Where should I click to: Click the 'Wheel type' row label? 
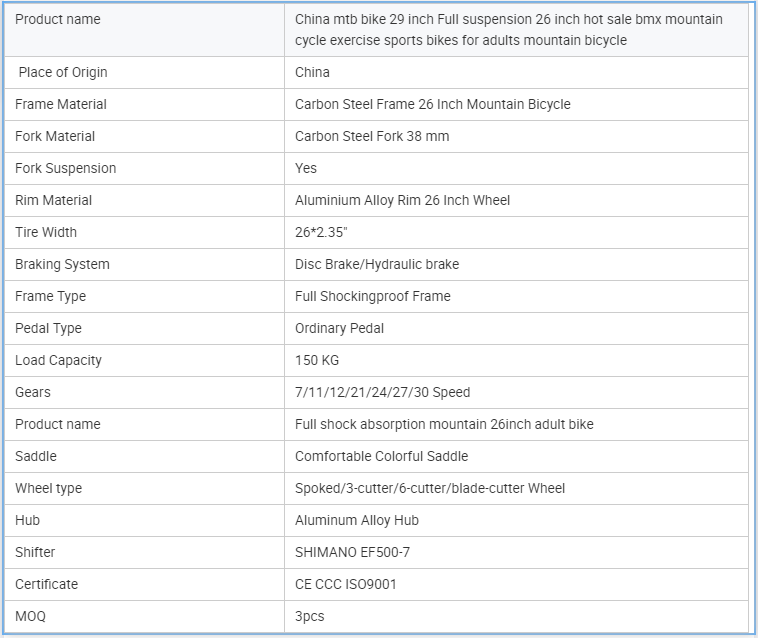coord(48,488)
